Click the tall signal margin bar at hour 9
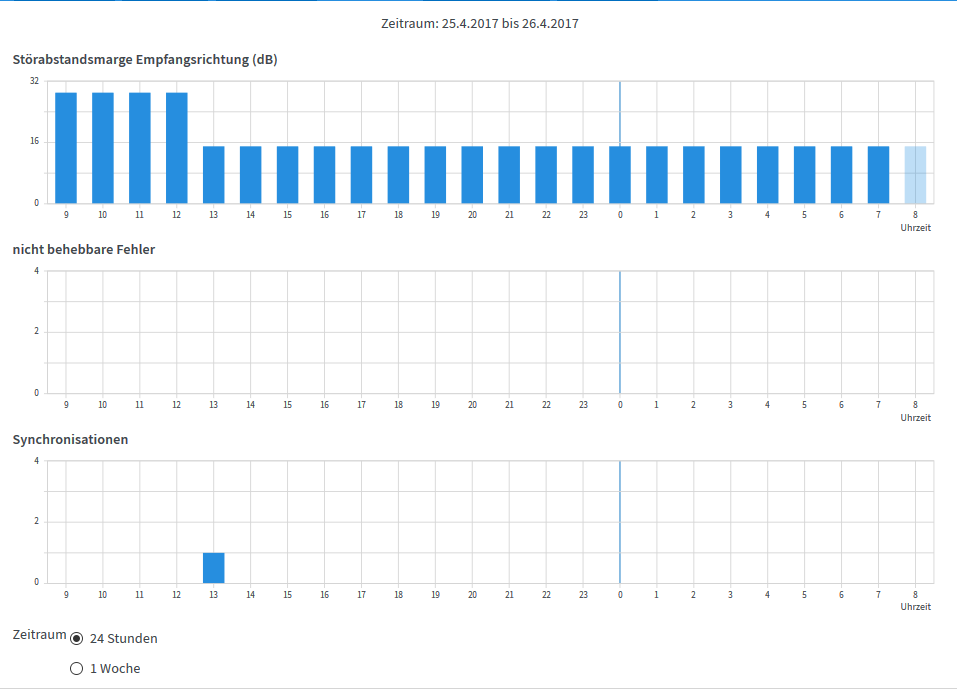The image size is (957, 694). coord(66,148)
